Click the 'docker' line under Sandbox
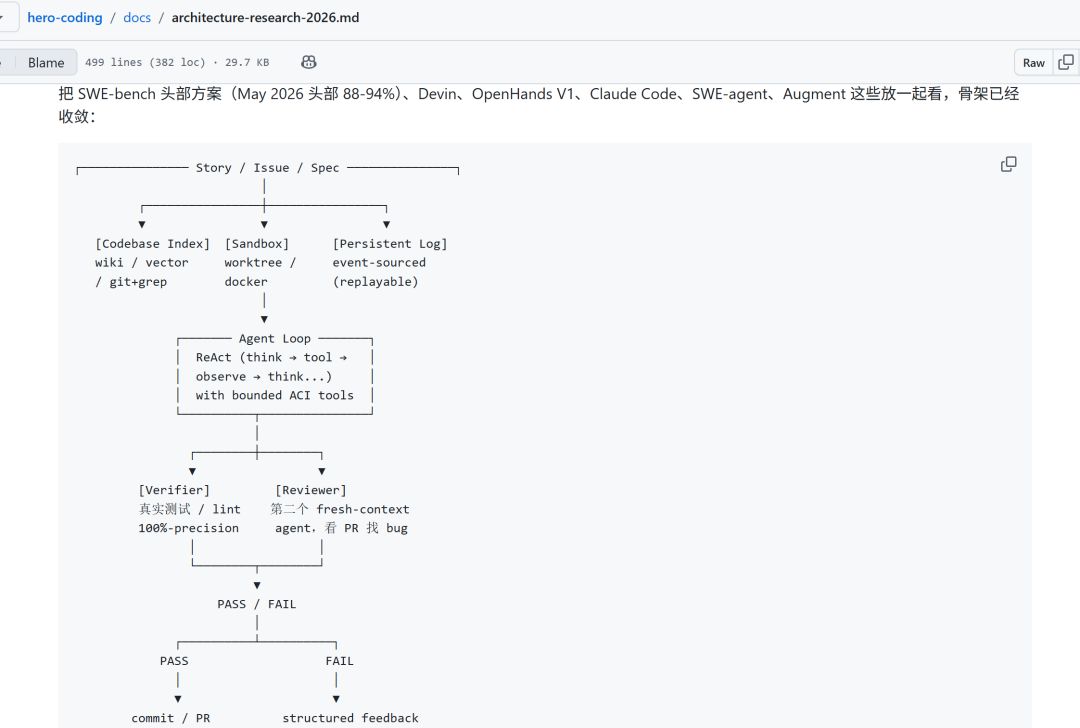 tap(246, 282)
